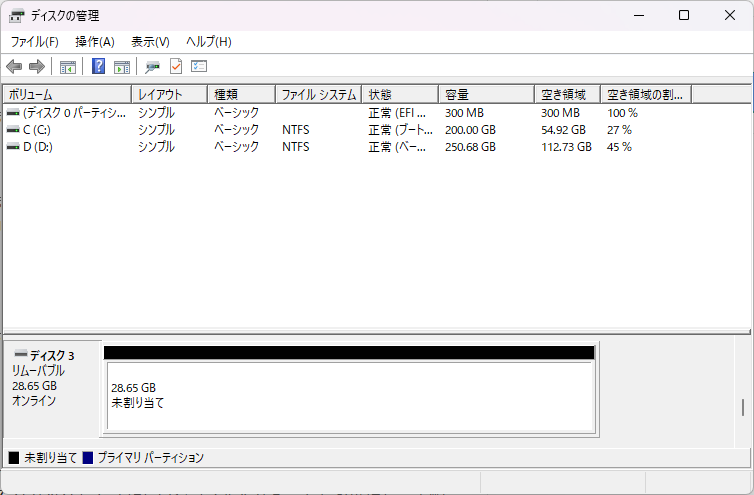Click the drive icon beside C (C:)
The height and width of the screenshot is (495, 754).
point(13,130)
